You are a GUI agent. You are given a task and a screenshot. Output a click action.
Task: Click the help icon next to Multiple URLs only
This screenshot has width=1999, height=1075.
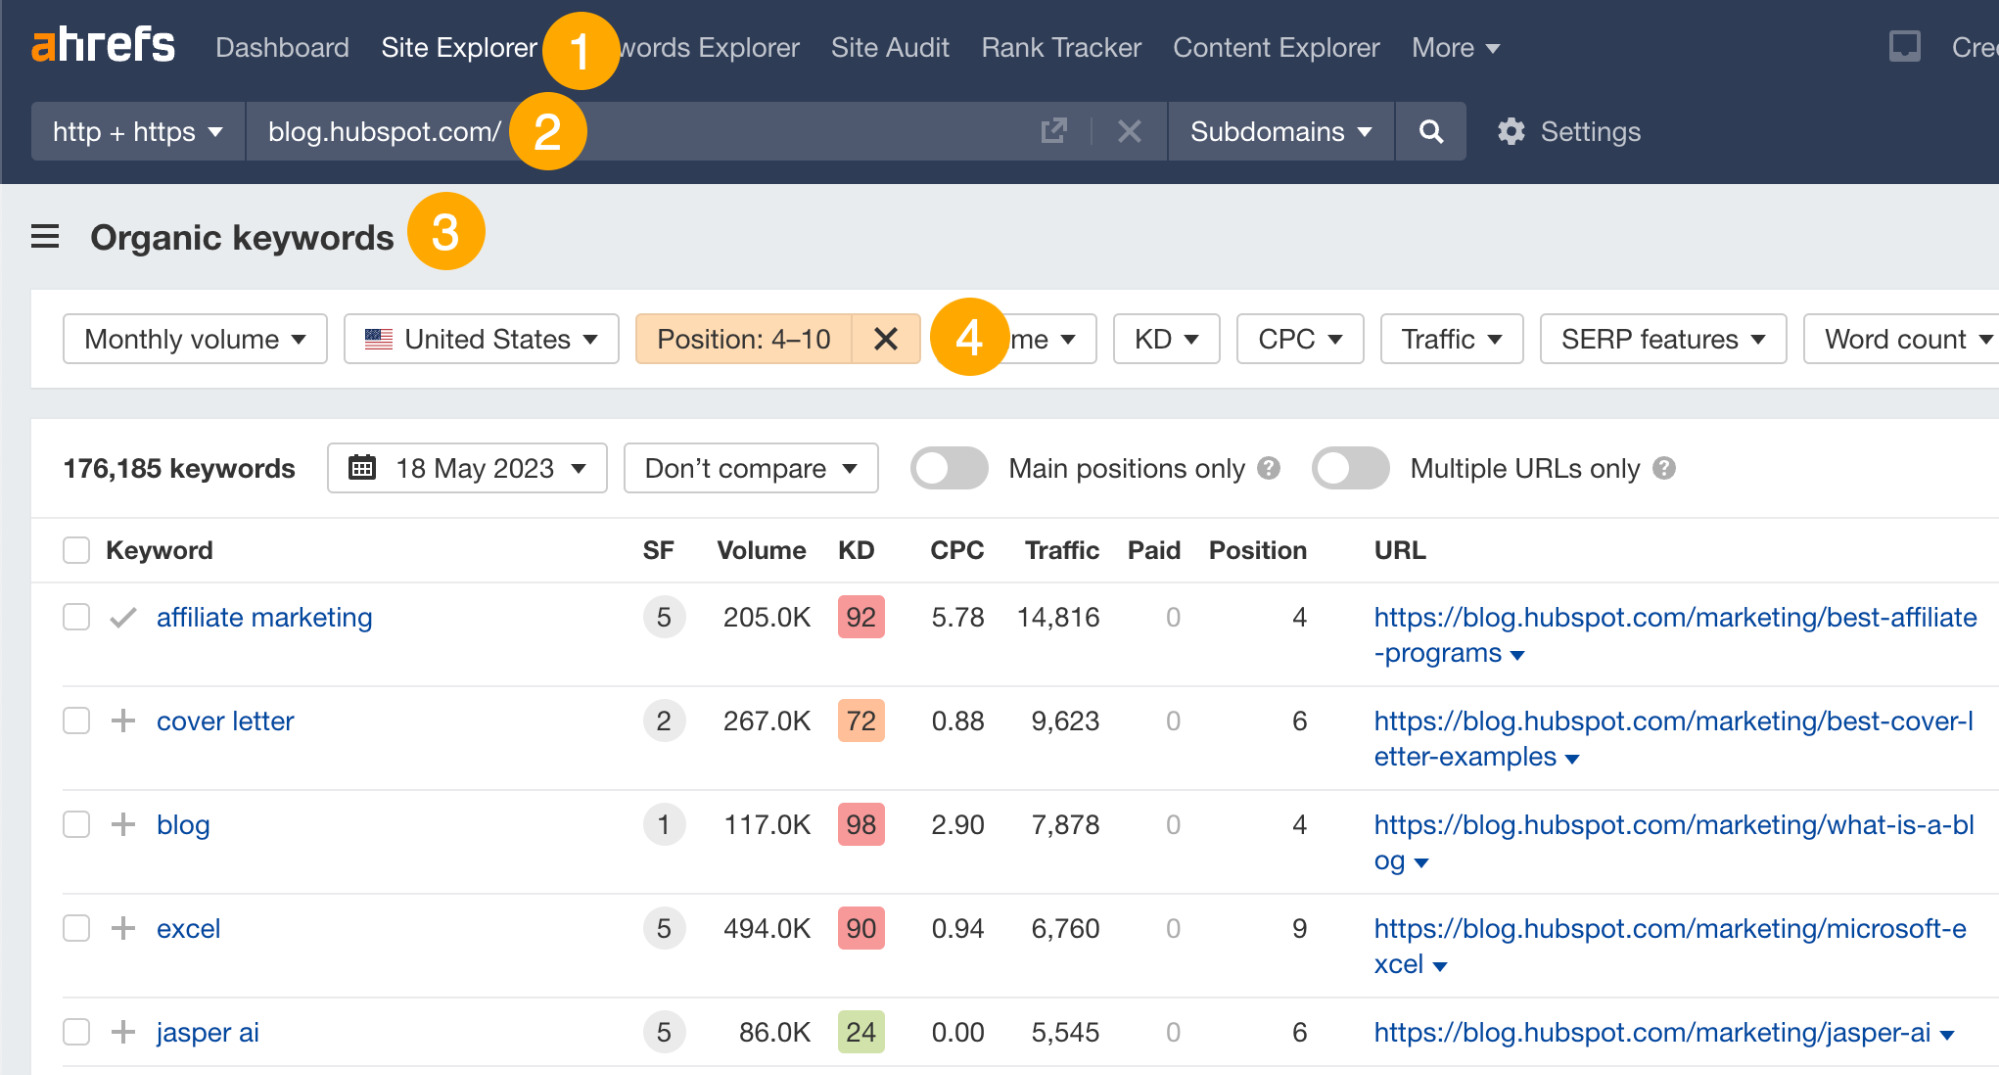(1663, 467)
